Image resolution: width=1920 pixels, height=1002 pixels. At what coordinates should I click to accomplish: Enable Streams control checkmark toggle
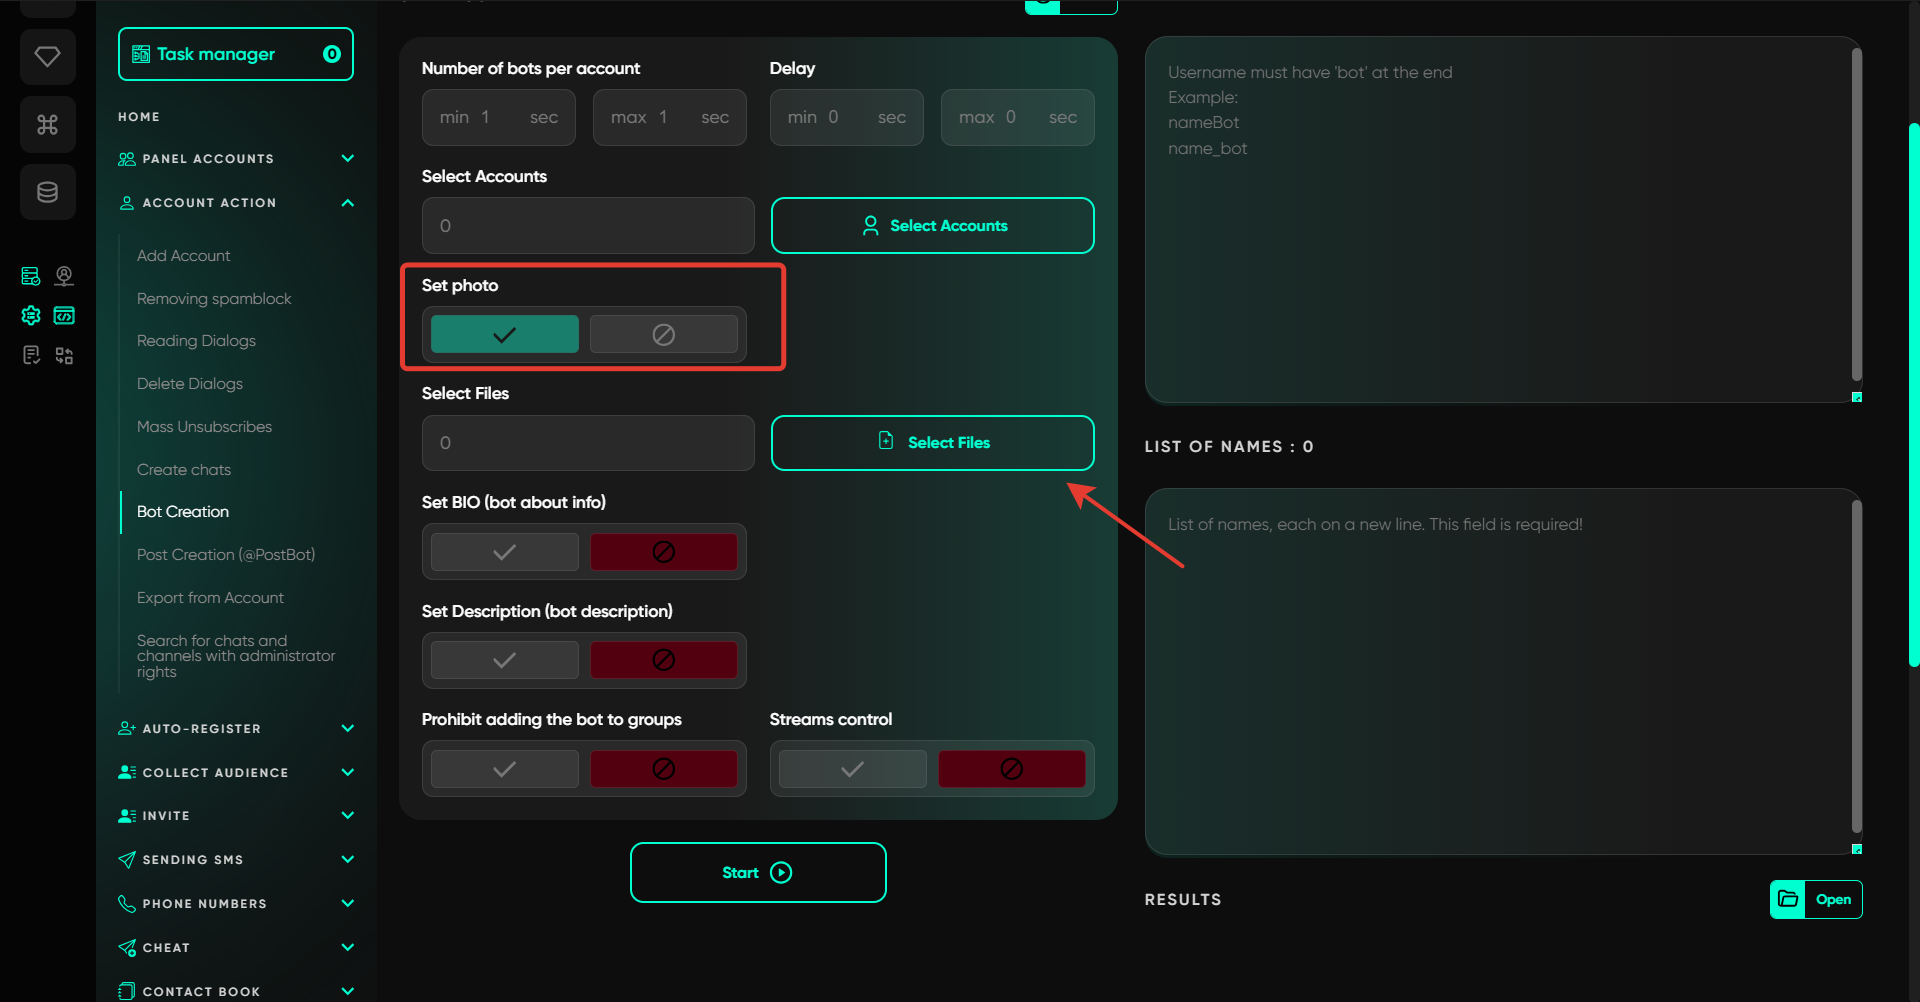pos(852,769)
